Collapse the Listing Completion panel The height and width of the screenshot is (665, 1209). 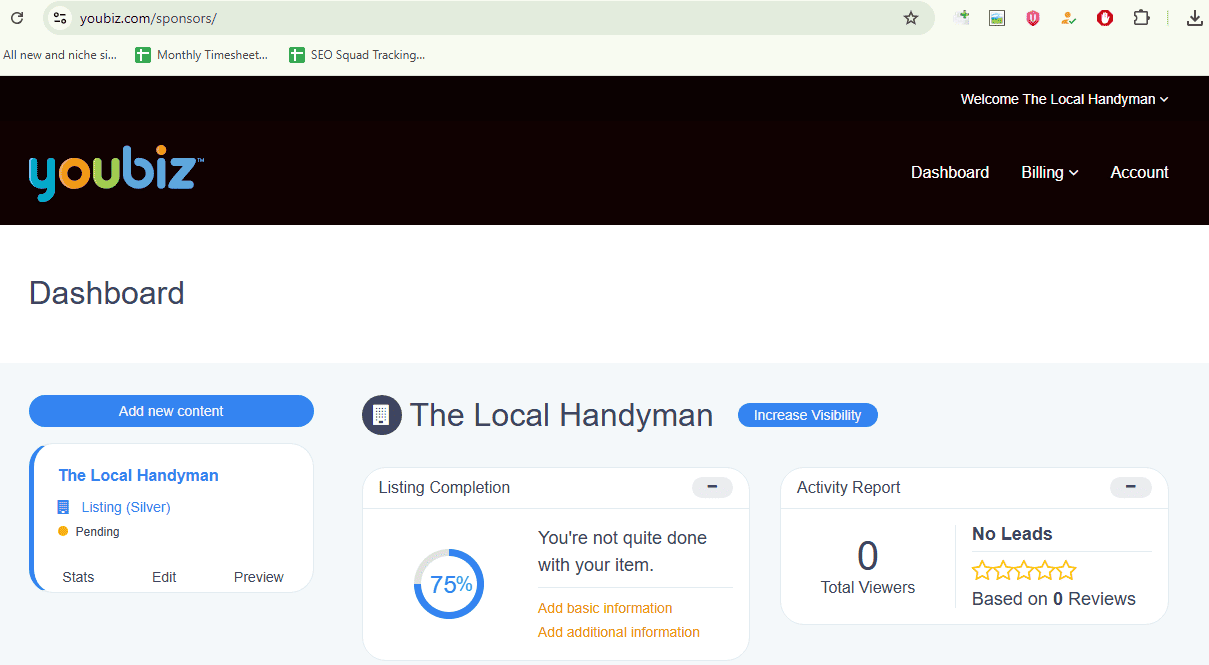(712, 487)
